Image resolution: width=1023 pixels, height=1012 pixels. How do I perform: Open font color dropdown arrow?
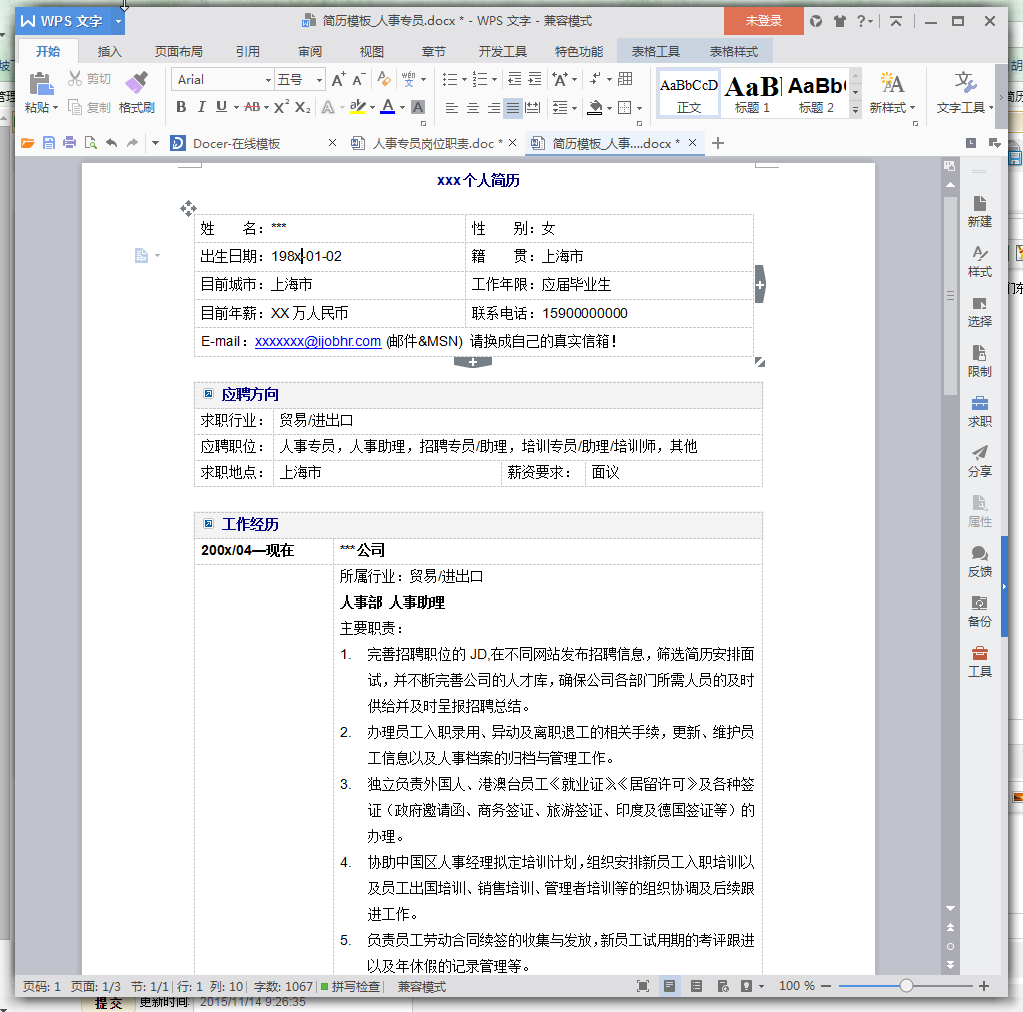click(x=403, y=108)
